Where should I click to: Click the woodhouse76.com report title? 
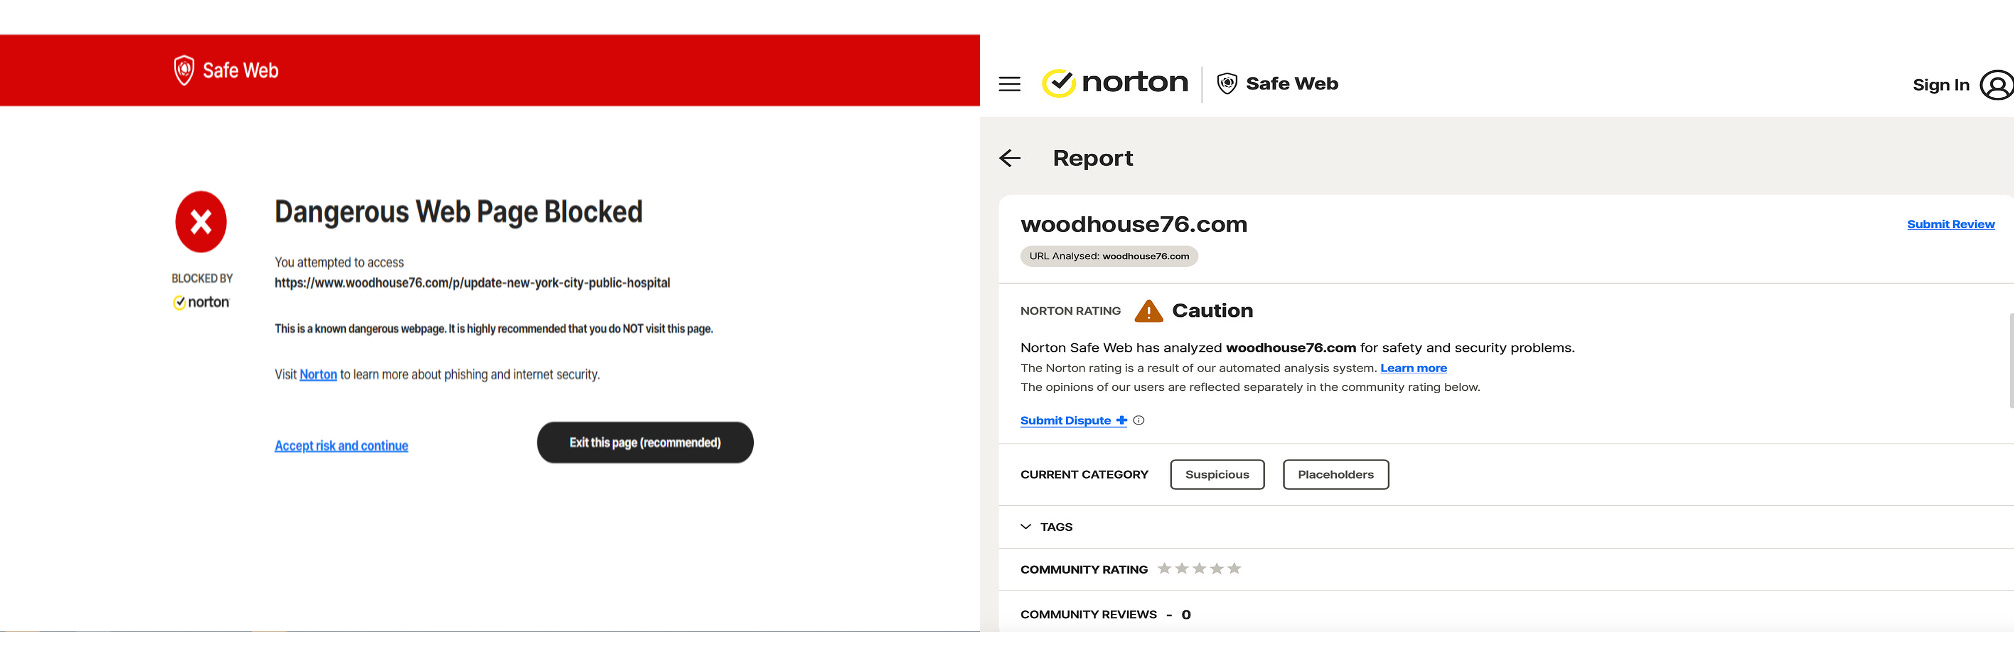(x=1134, y=224)
